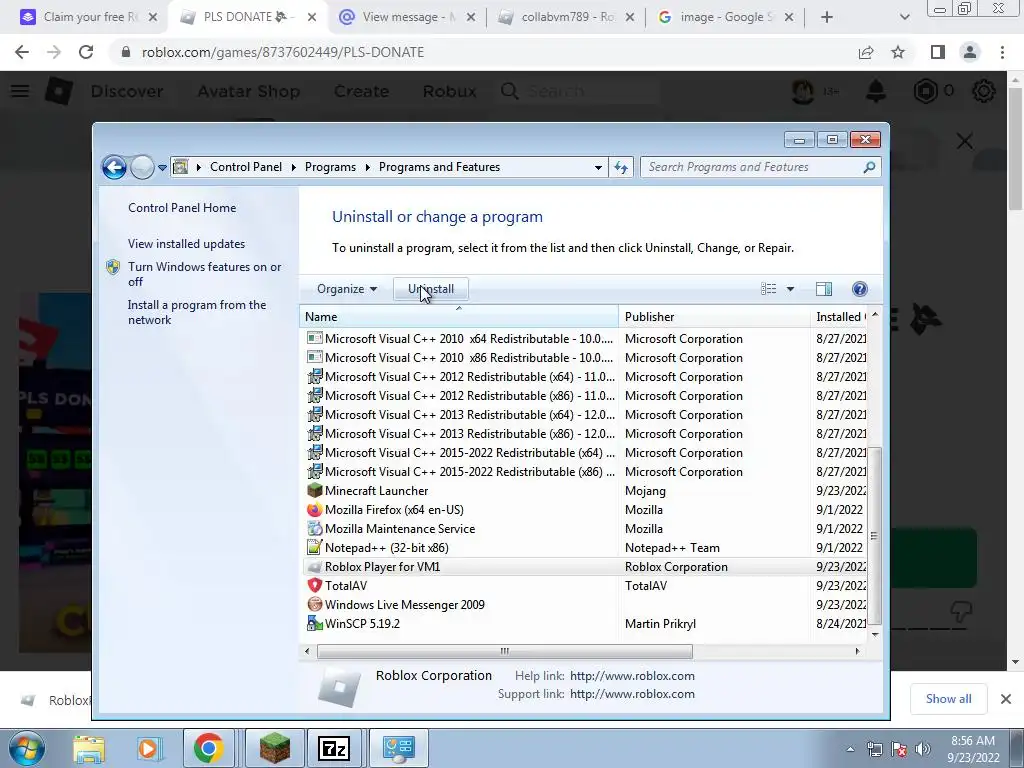Image resolution: width=1024 pixels, height=768 pixels.
Task: Select Microsoft Visual C++ 2012 Redistributable (x86)
Action: click(x=470, y=396)
